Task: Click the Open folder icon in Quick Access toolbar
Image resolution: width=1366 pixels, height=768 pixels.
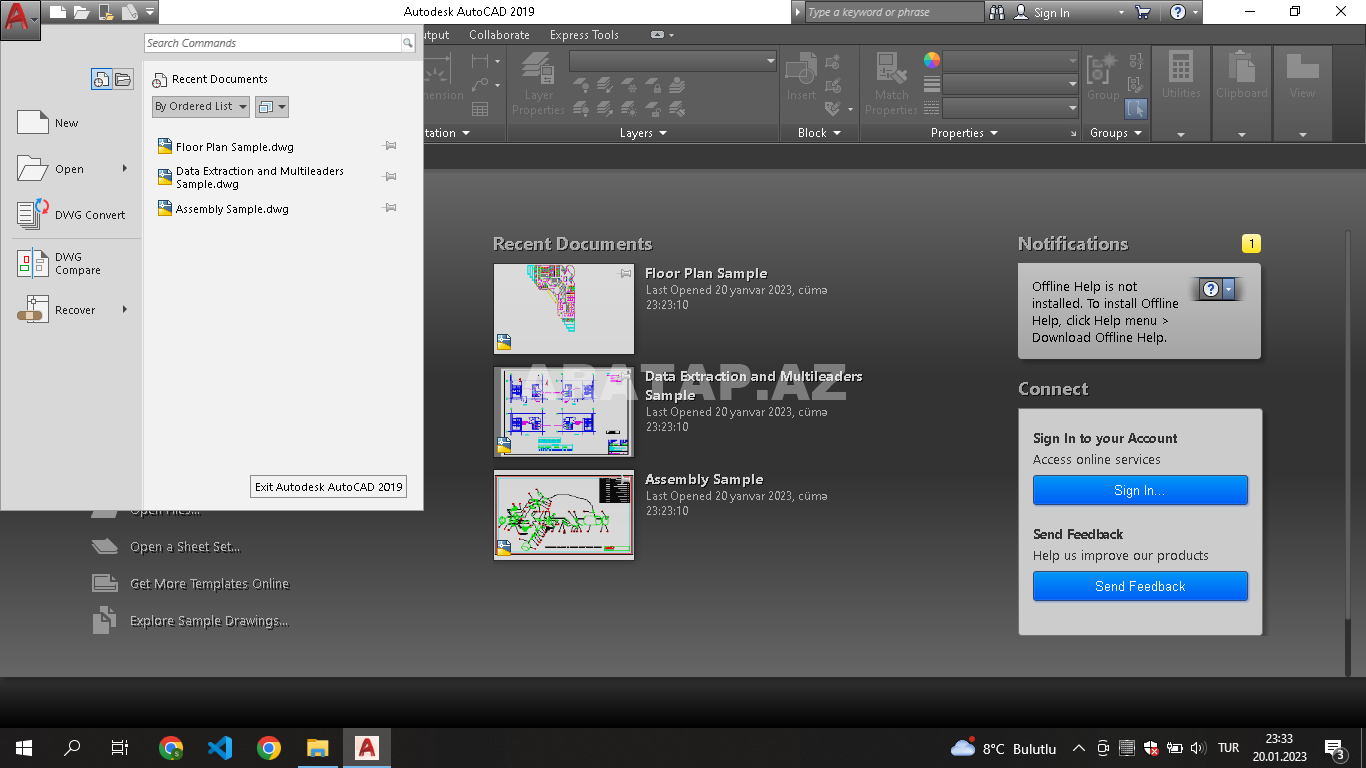Action: pyautogui.click(x=81, y=12)
